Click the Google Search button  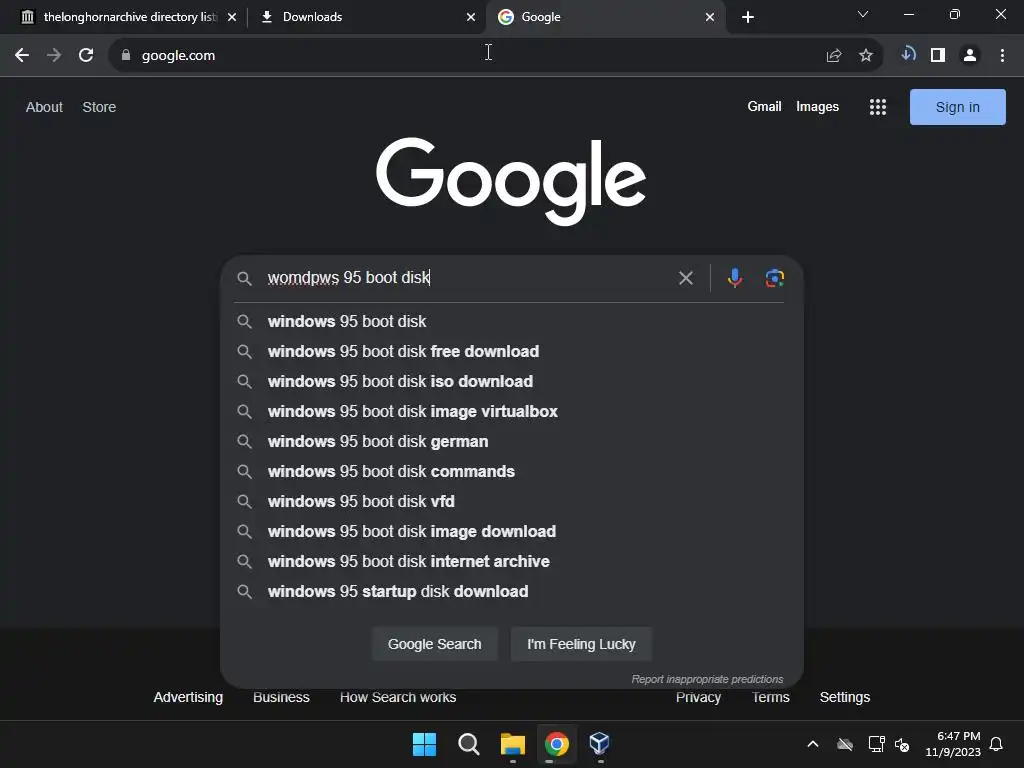click(435, 644)
